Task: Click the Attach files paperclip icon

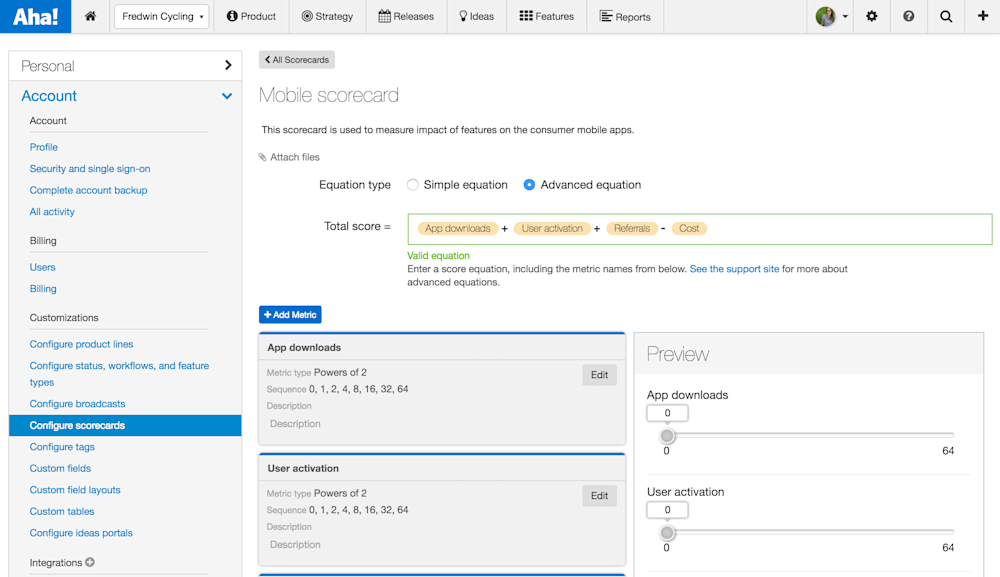Action: (262, 157)
